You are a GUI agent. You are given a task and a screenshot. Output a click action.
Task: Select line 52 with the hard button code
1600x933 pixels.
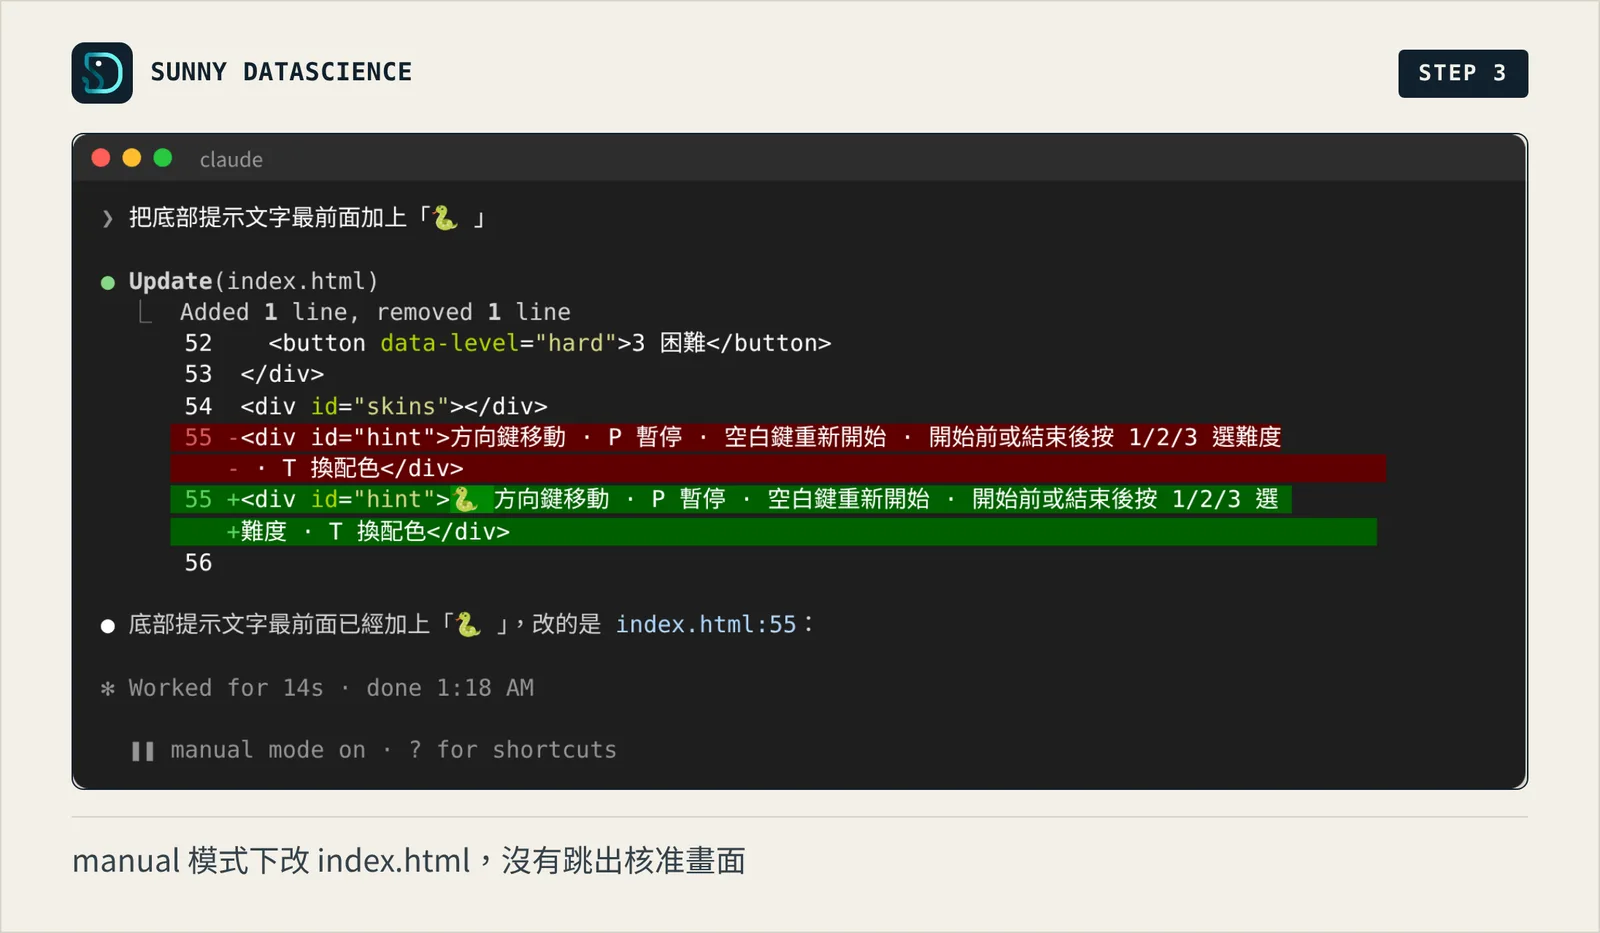point(508,343)
